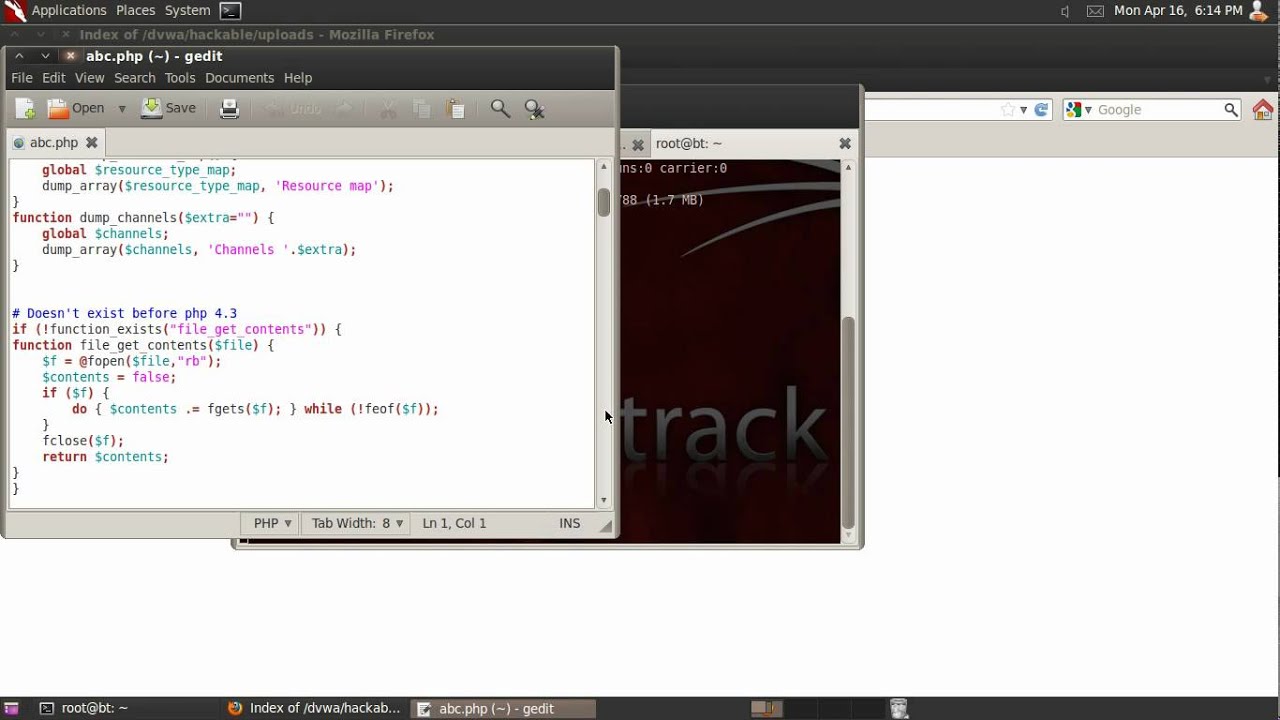Open the gedit Search menu
This screenshot has width=1280, height=720.
135,78
